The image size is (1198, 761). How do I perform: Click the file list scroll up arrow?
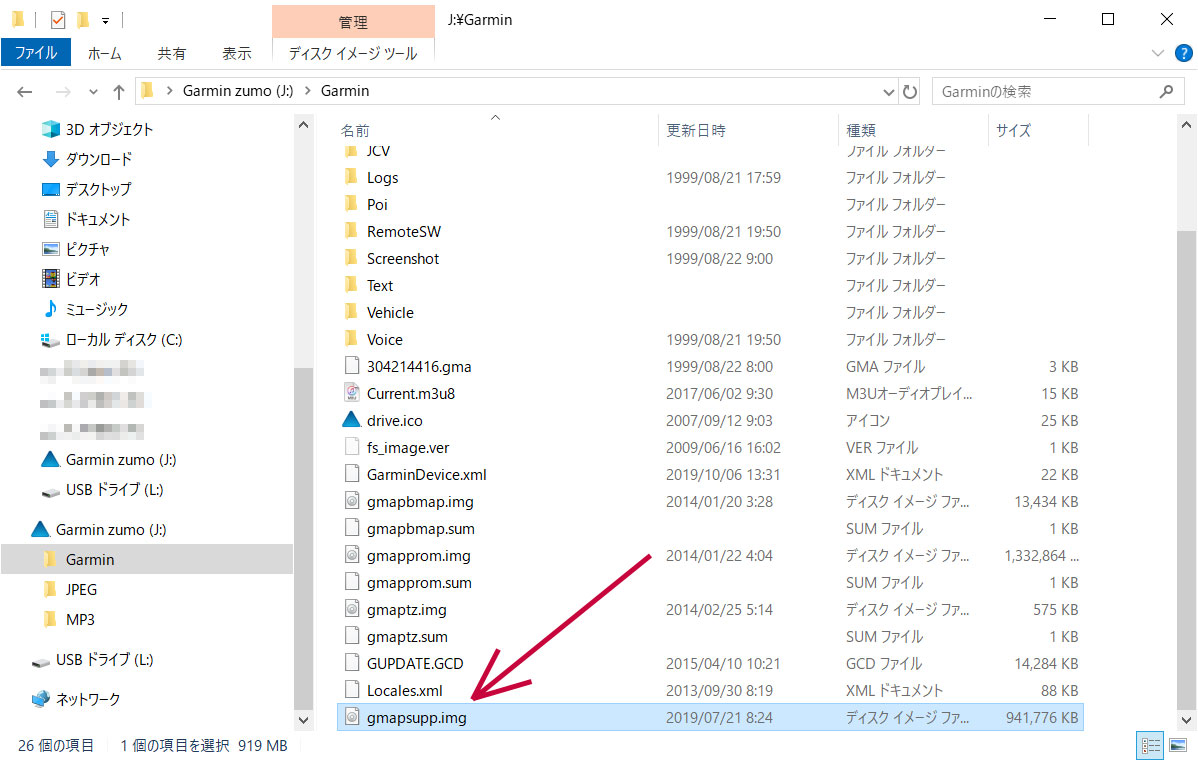pos(1186,125)
